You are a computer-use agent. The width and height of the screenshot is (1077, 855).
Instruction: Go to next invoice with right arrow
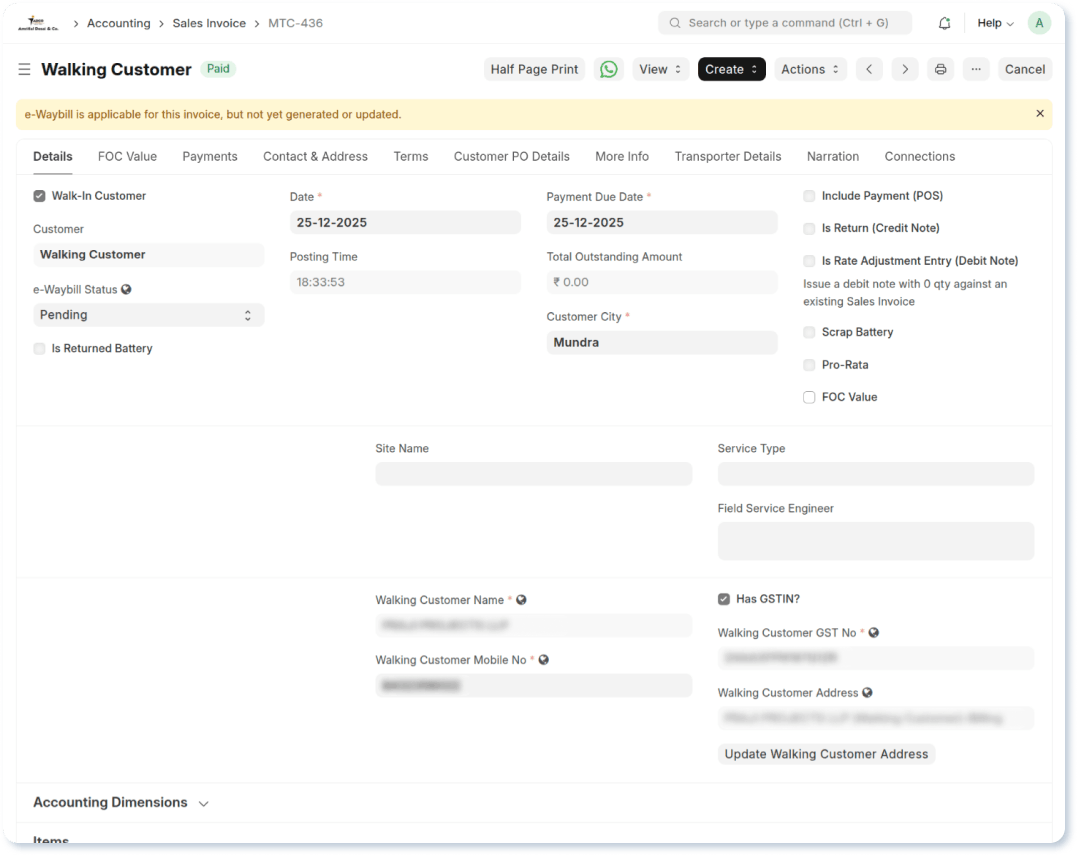[x=904, y=69]
